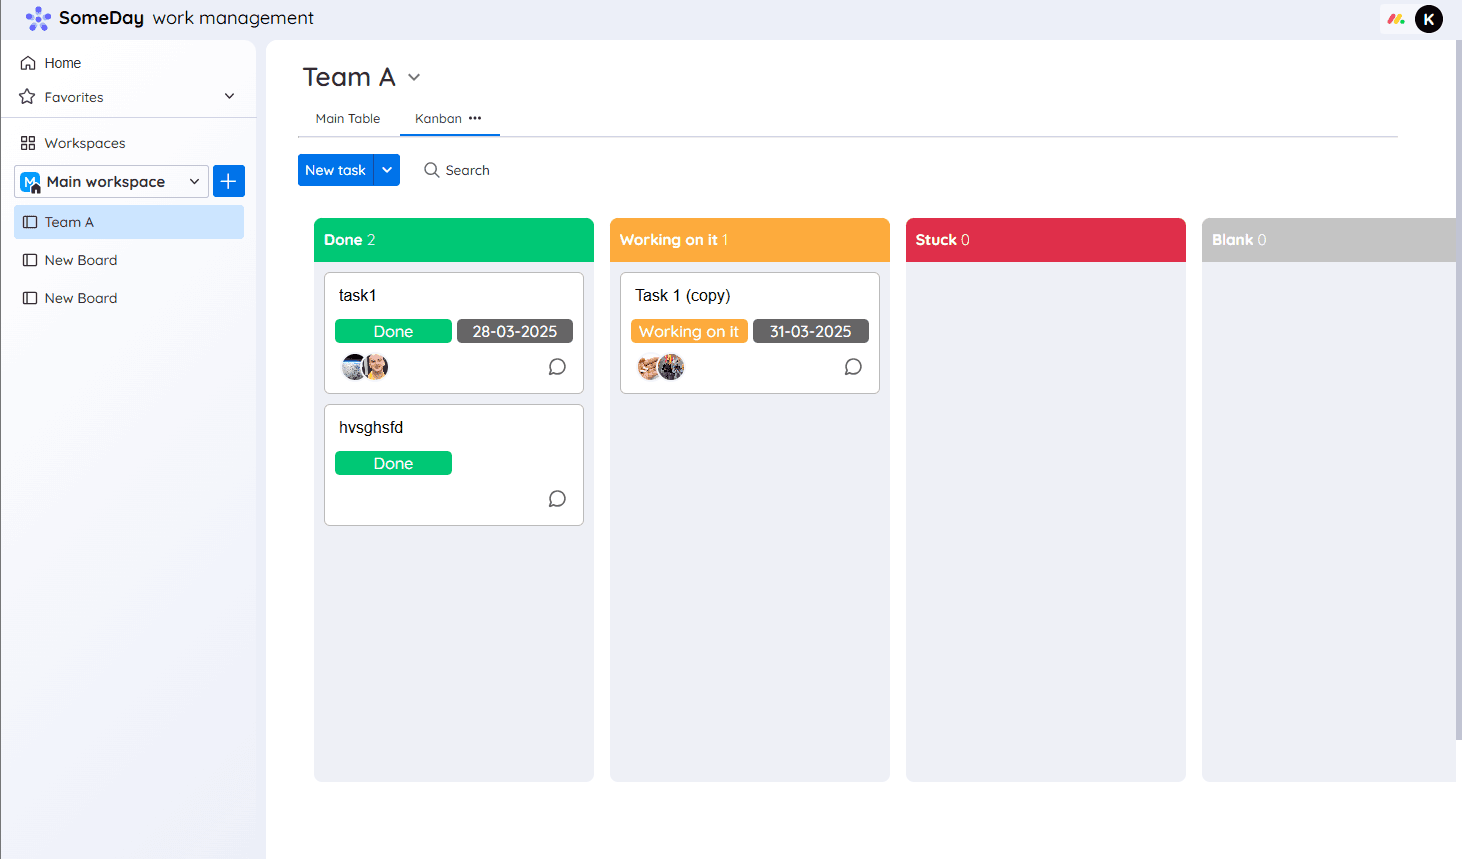
Task: Click the date 31-03-2025 on Task 1 (copy)
Action: pos(811,331)
